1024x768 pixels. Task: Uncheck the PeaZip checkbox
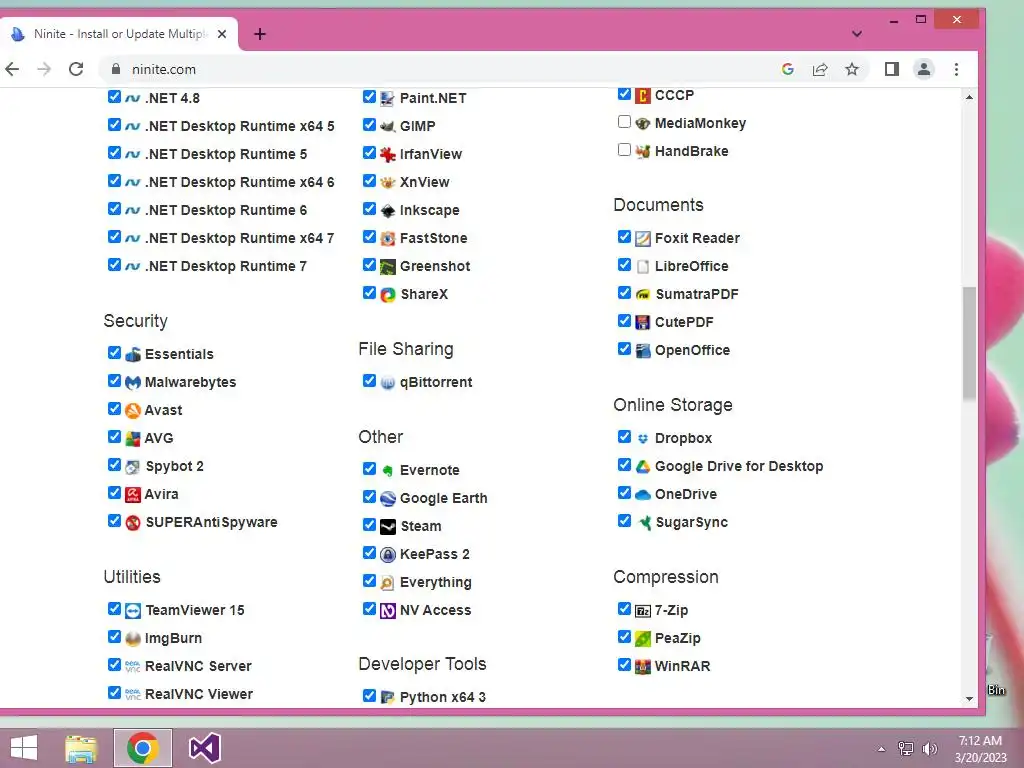[x=624, y=637]
